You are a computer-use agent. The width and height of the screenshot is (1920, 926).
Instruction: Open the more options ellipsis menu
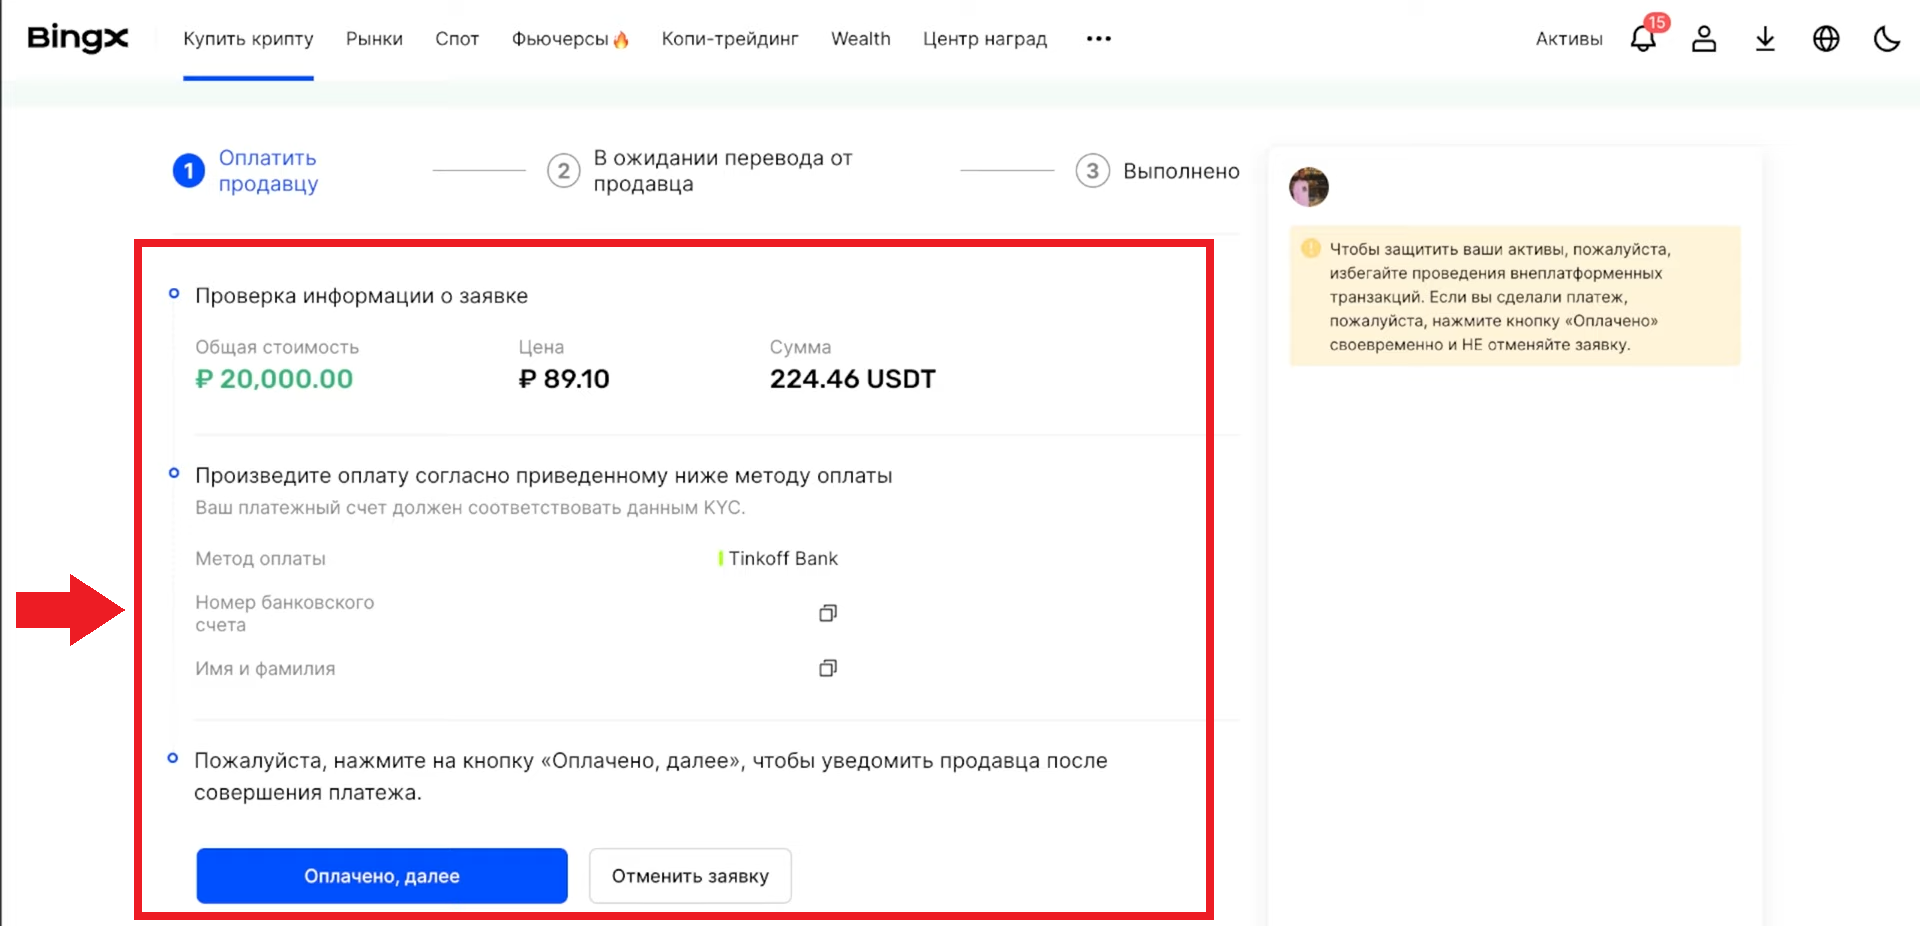coord(1098,39)
